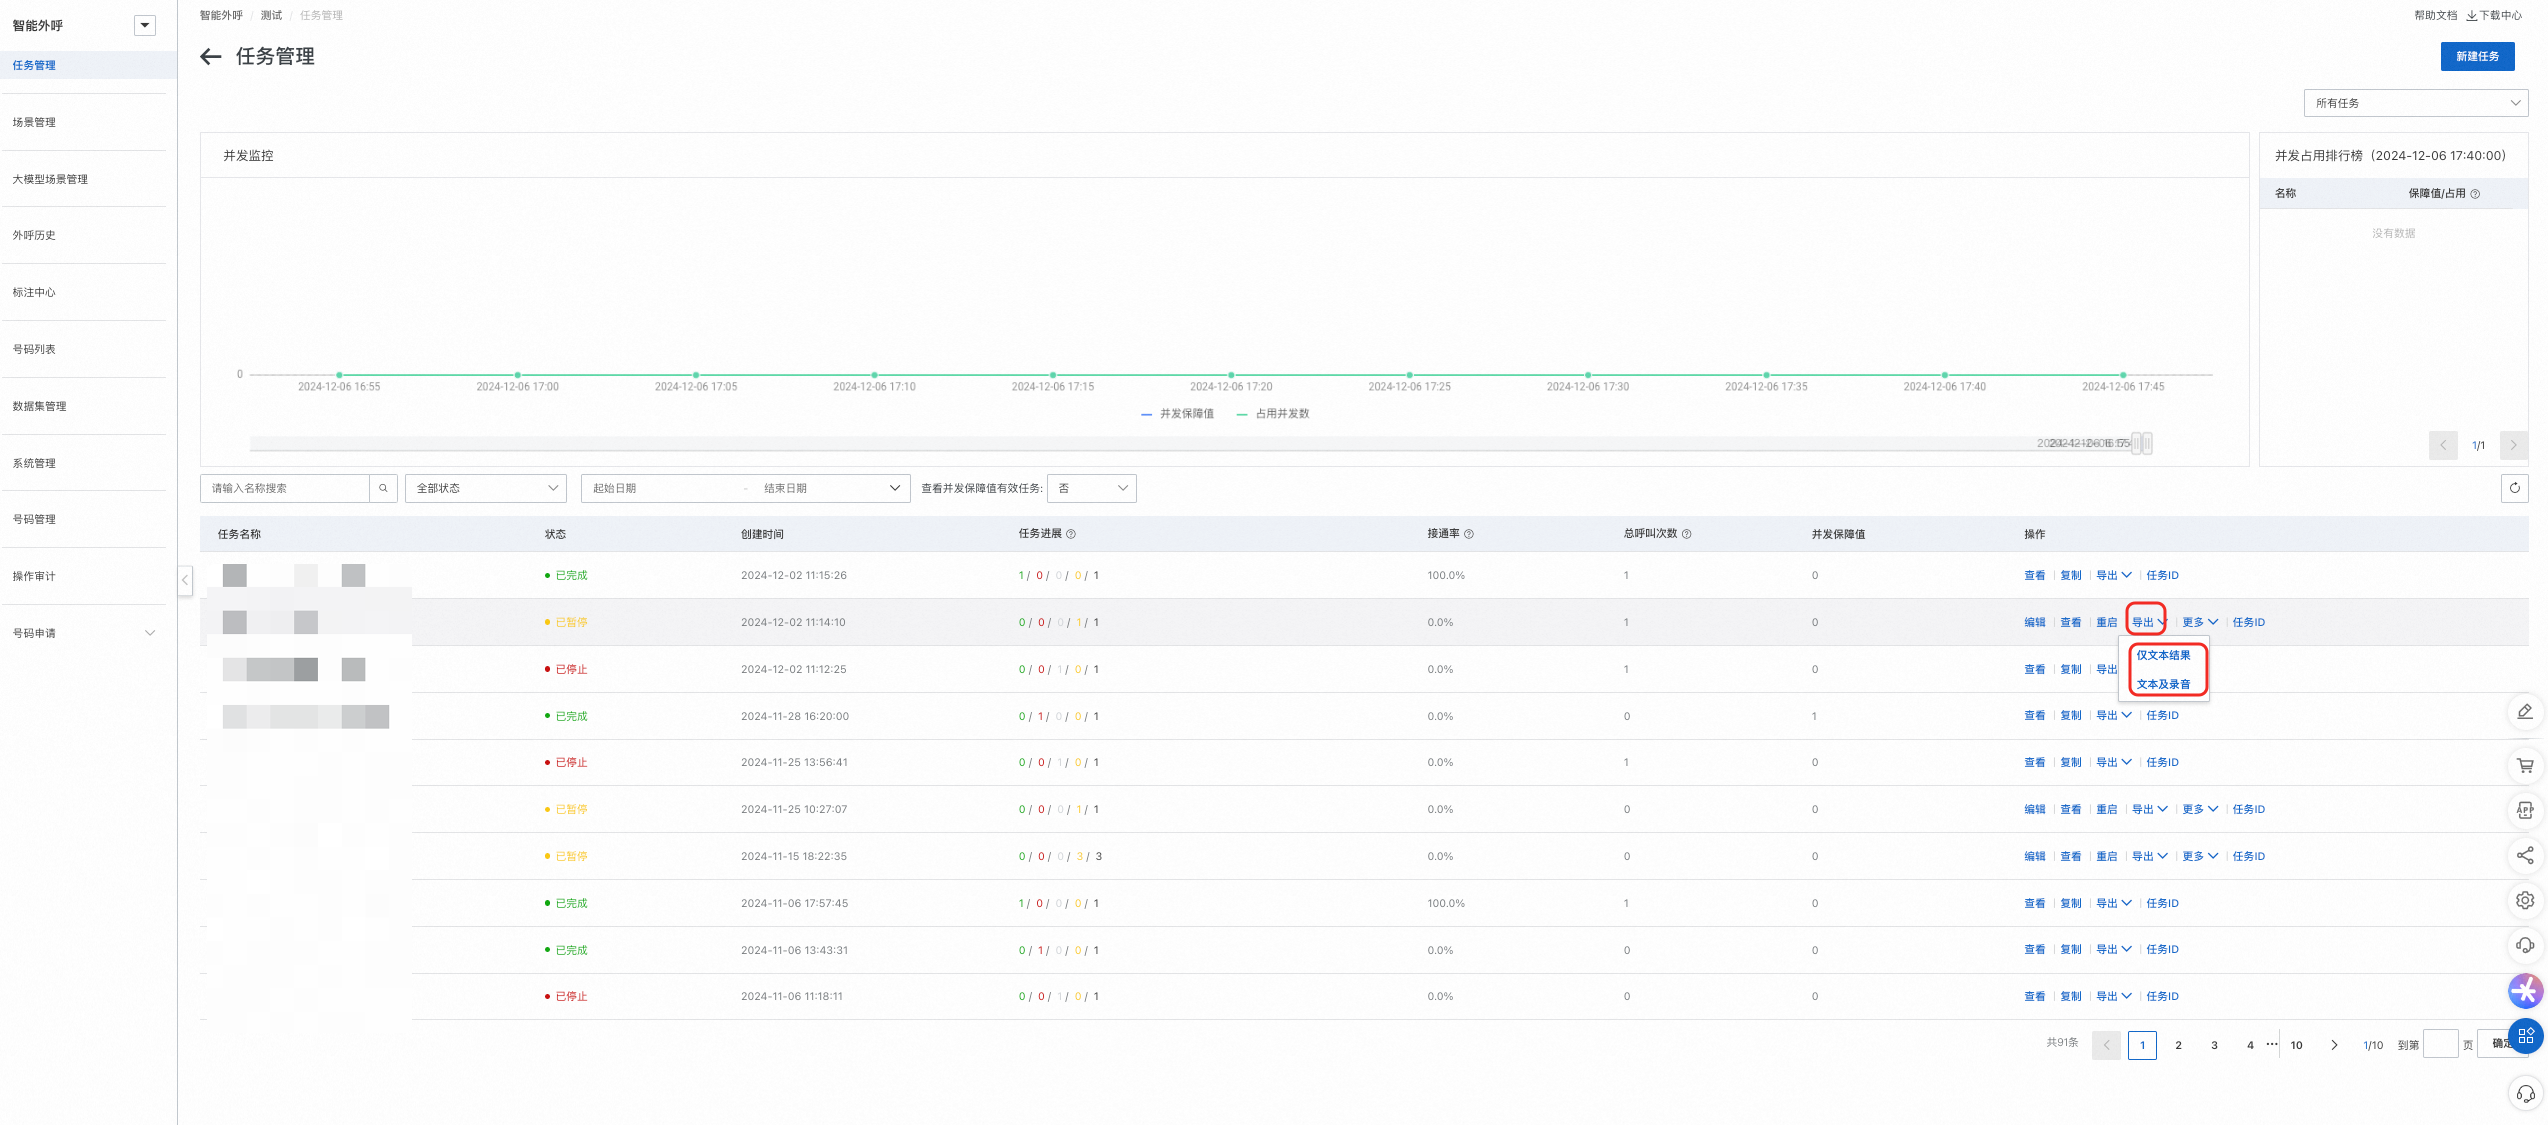
Task: Click 复制 in 17:57:45 task row
Action: (2070, 903)
